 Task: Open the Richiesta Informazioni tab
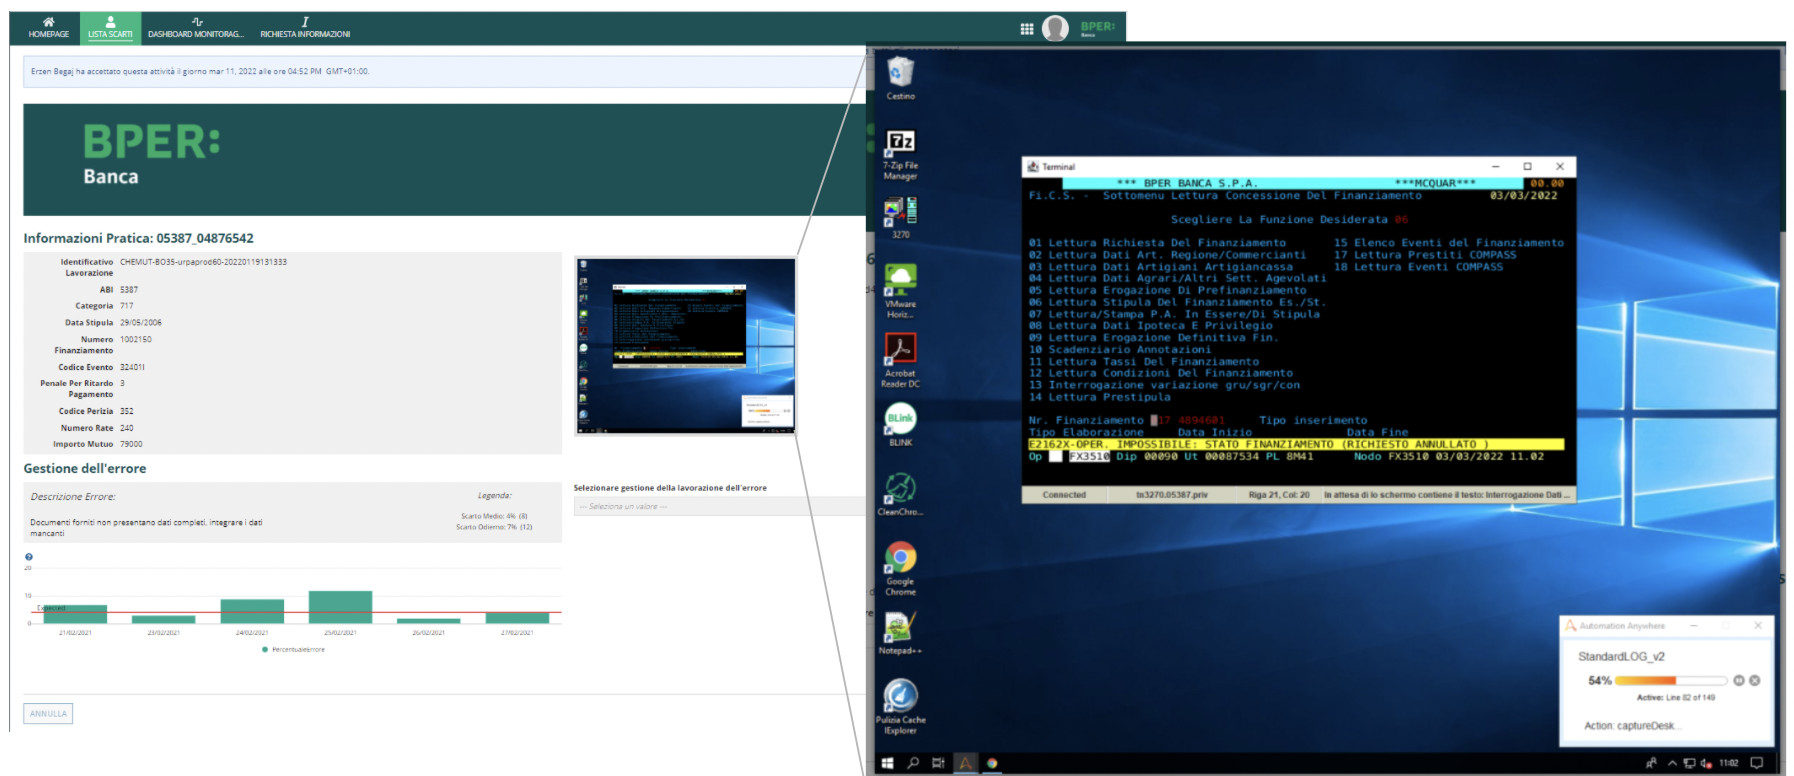click(x=305, y=28)
